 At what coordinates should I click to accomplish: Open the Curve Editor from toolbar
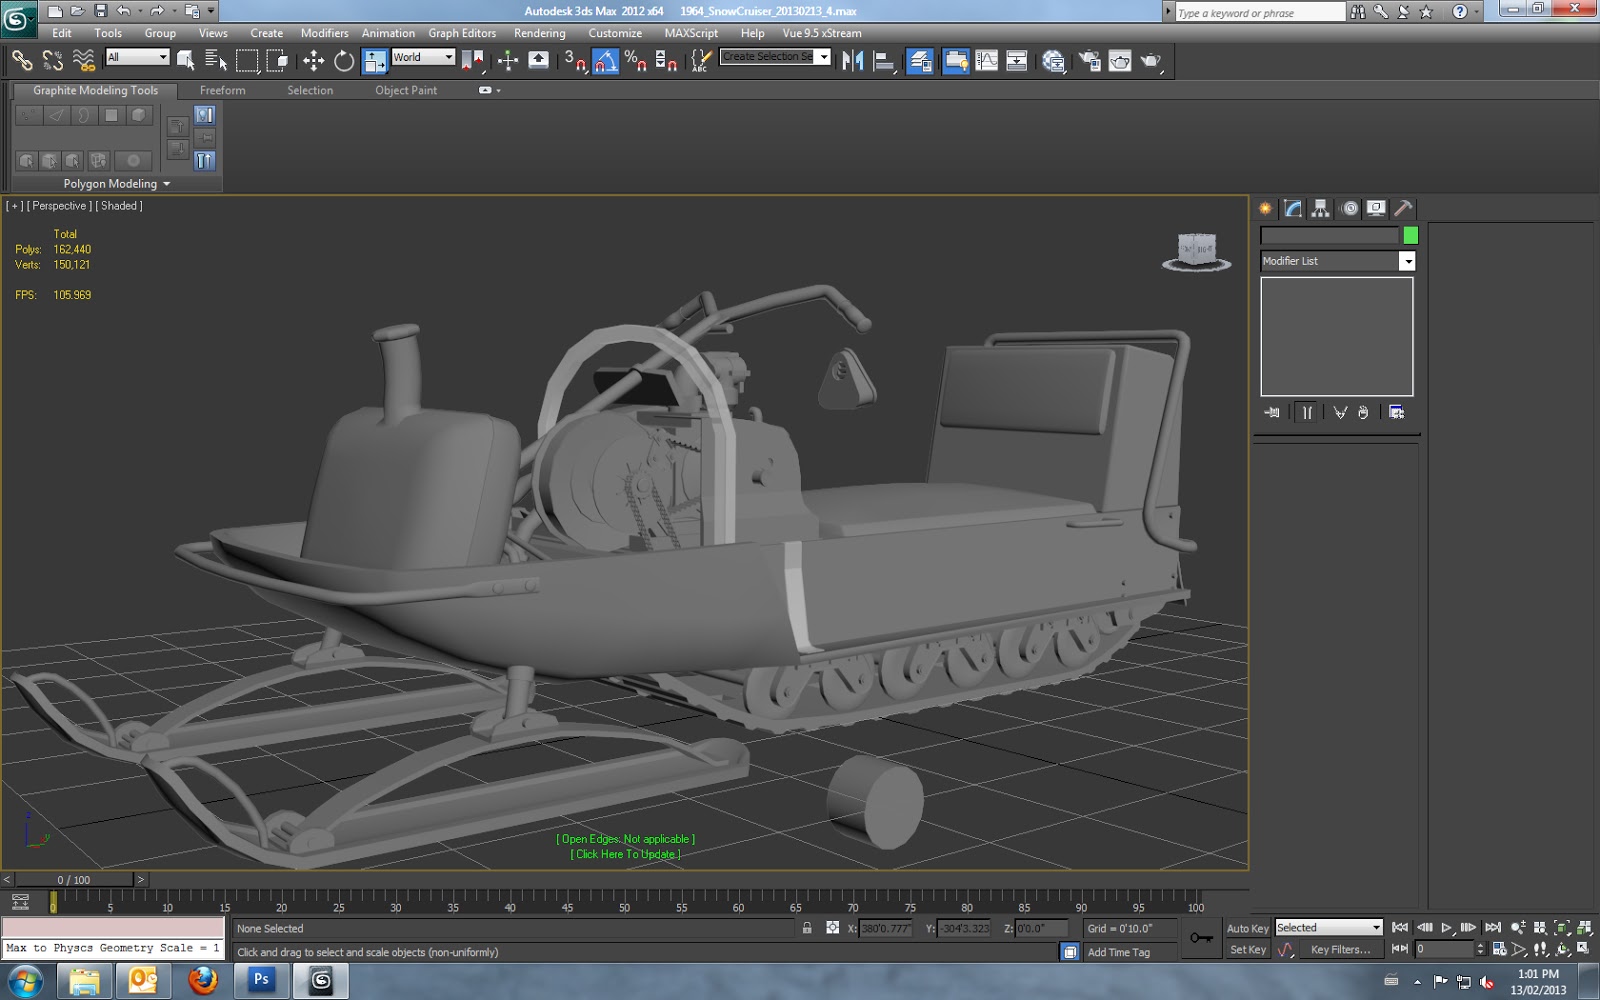[986, 61]
